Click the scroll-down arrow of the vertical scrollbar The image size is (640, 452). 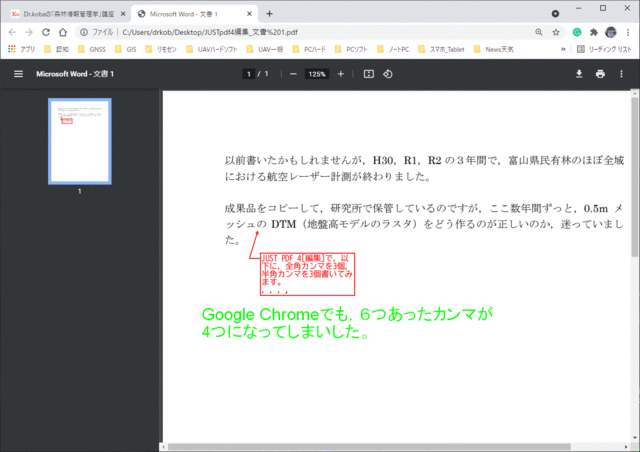[x=635, y=438]
